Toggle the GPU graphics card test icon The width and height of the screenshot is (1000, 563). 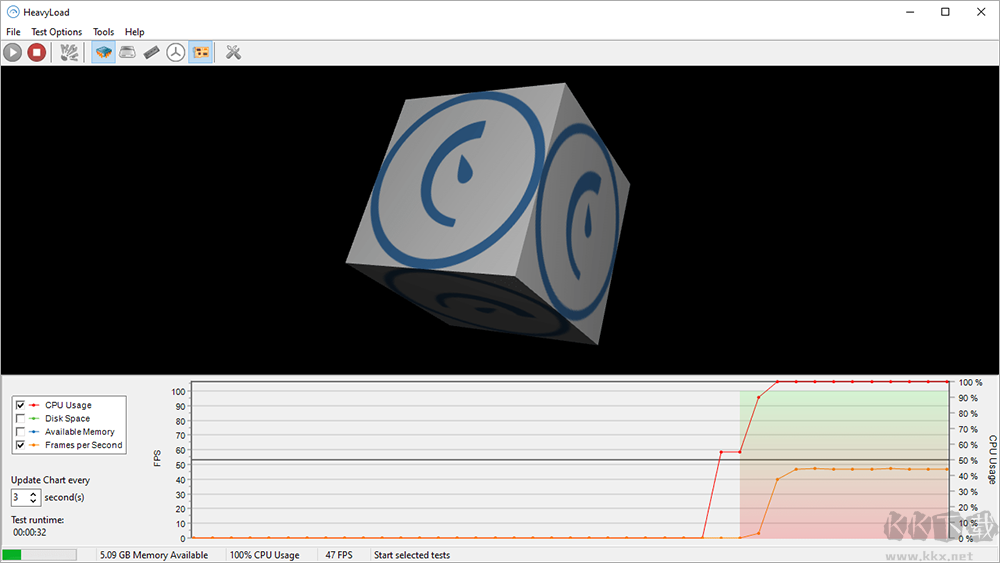pyautogui.click(x=200, y=52)
